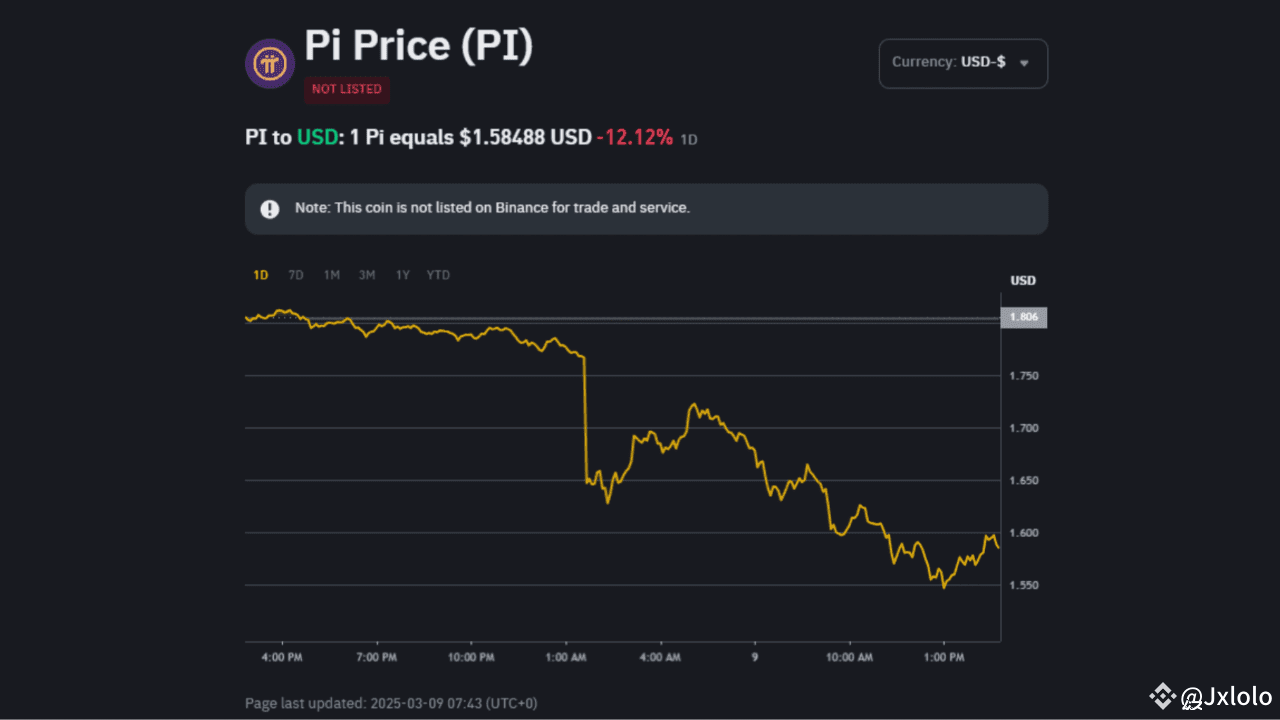The height and width of the screenshot is (720, 1280).
Task: Click the 1.806 price marker label
Action: point(1023,317)
